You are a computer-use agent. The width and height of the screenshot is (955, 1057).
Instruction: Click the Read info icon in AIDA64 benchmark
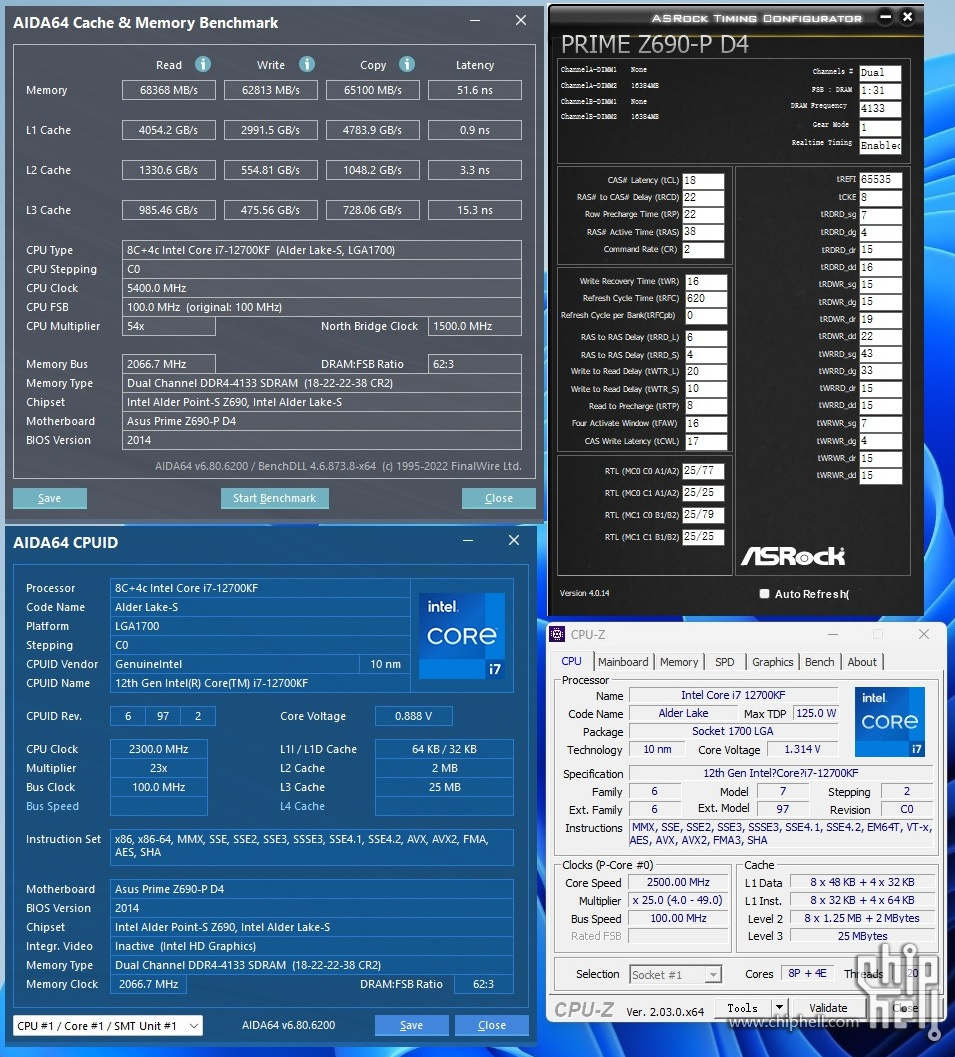click(203, 64)
